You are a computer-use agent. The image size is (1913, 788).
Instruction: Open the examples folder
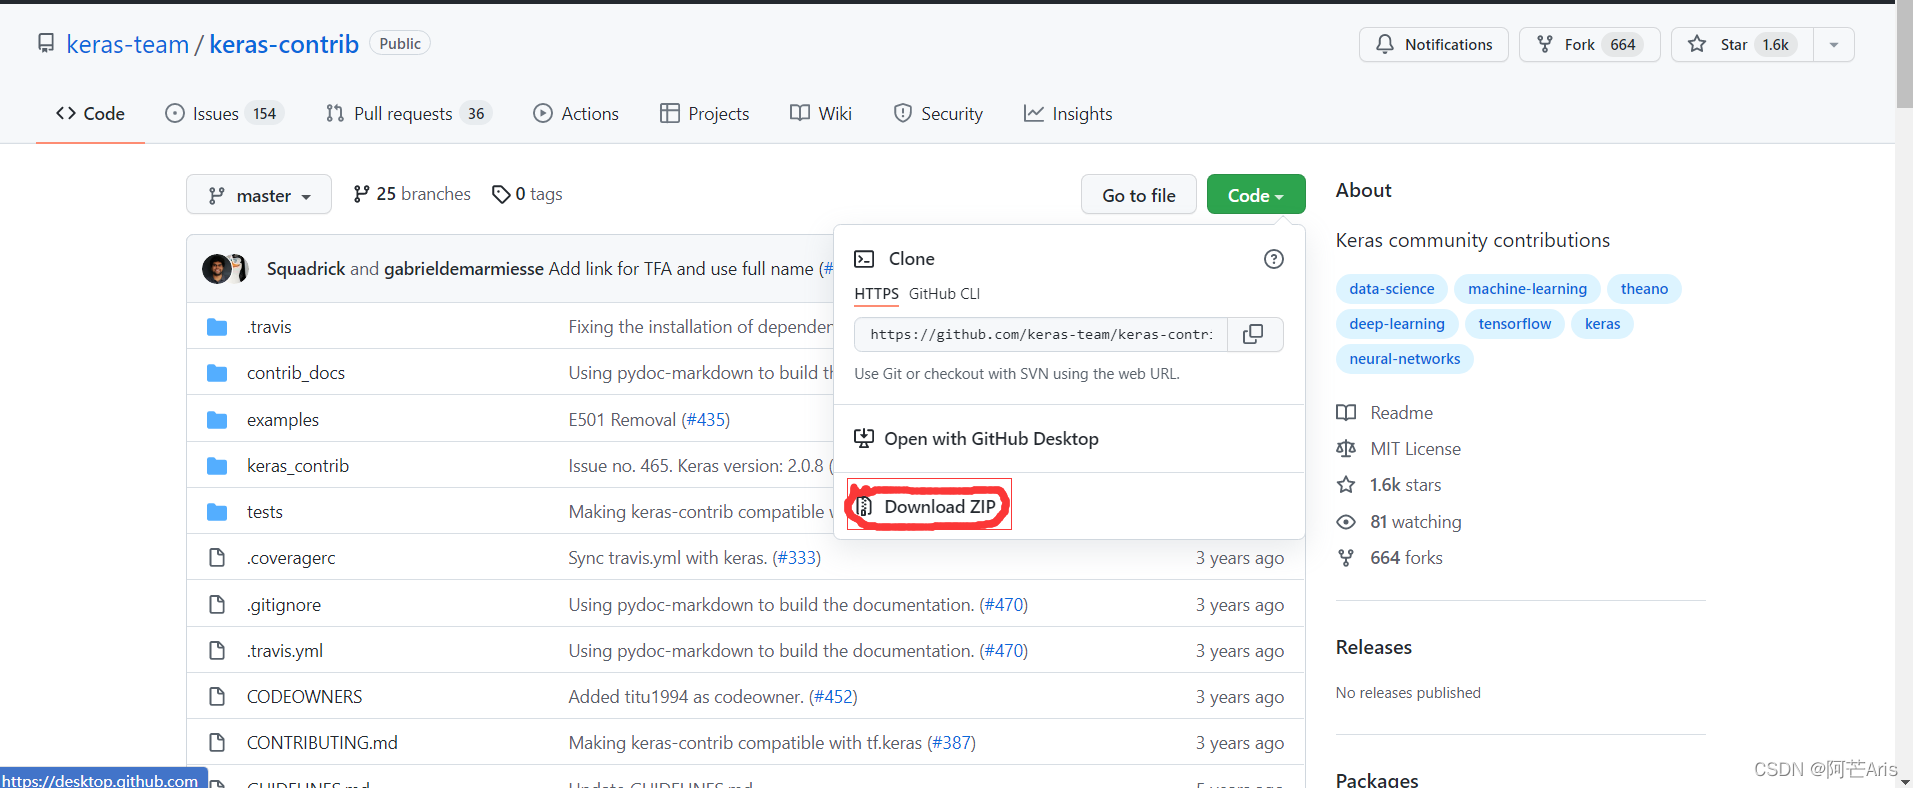[x=283, y=420]
